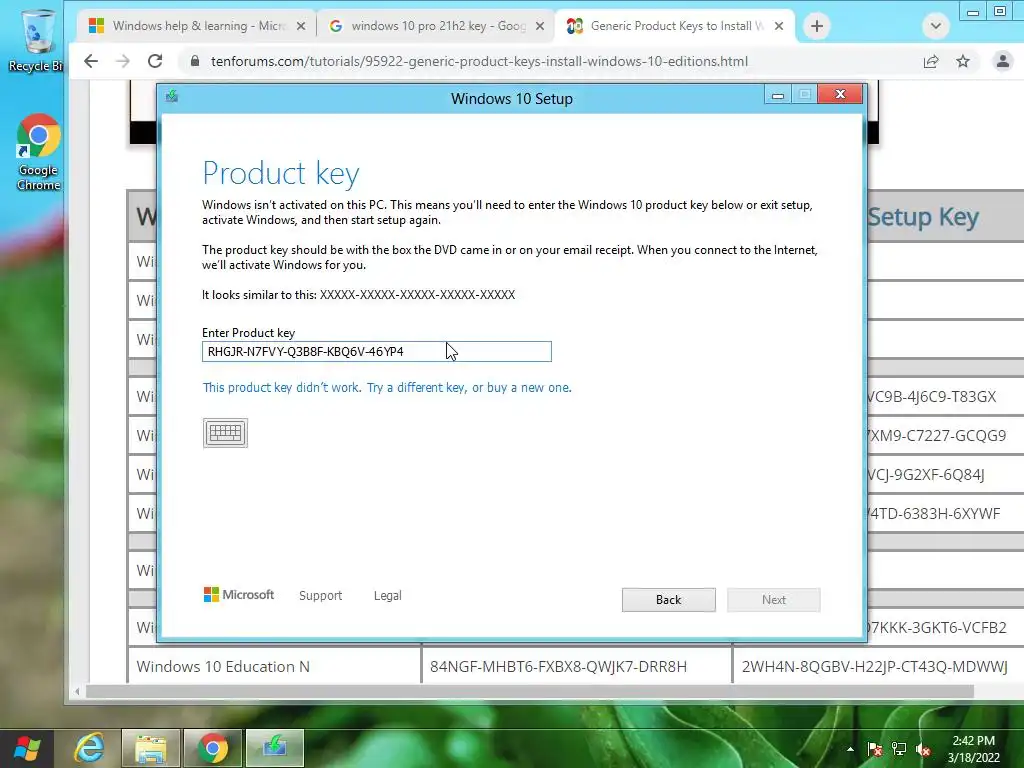The image size is (1024, 768).
Task: Click partial key ending 4J6C9-T83GX
Action: [x=932, y=396]
